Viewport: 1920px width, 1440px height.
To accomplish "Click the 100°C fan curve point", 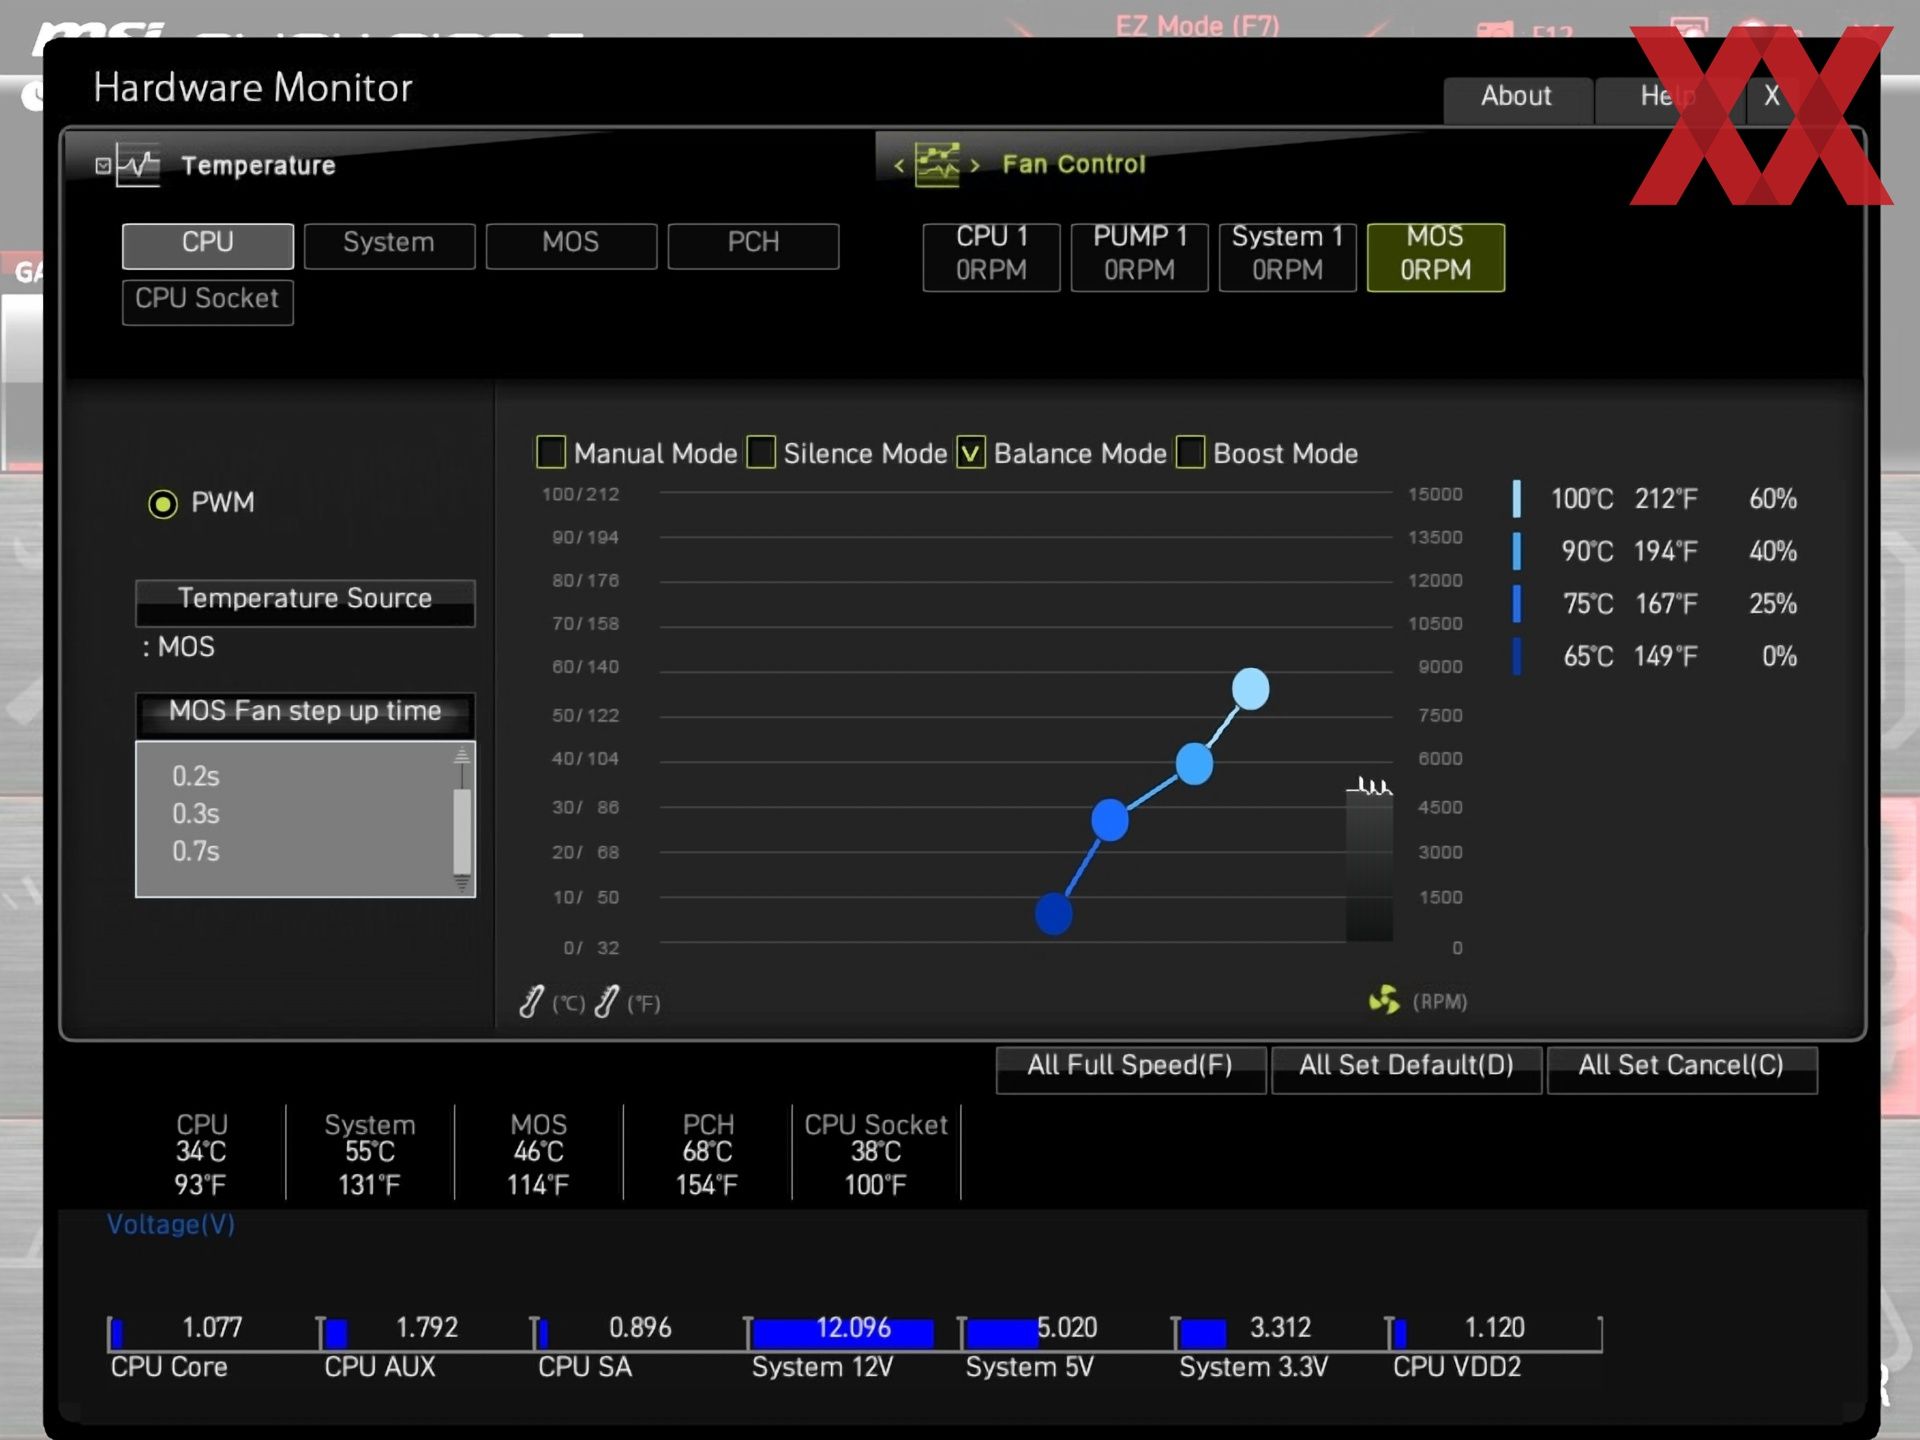I will pos(1250,689).
